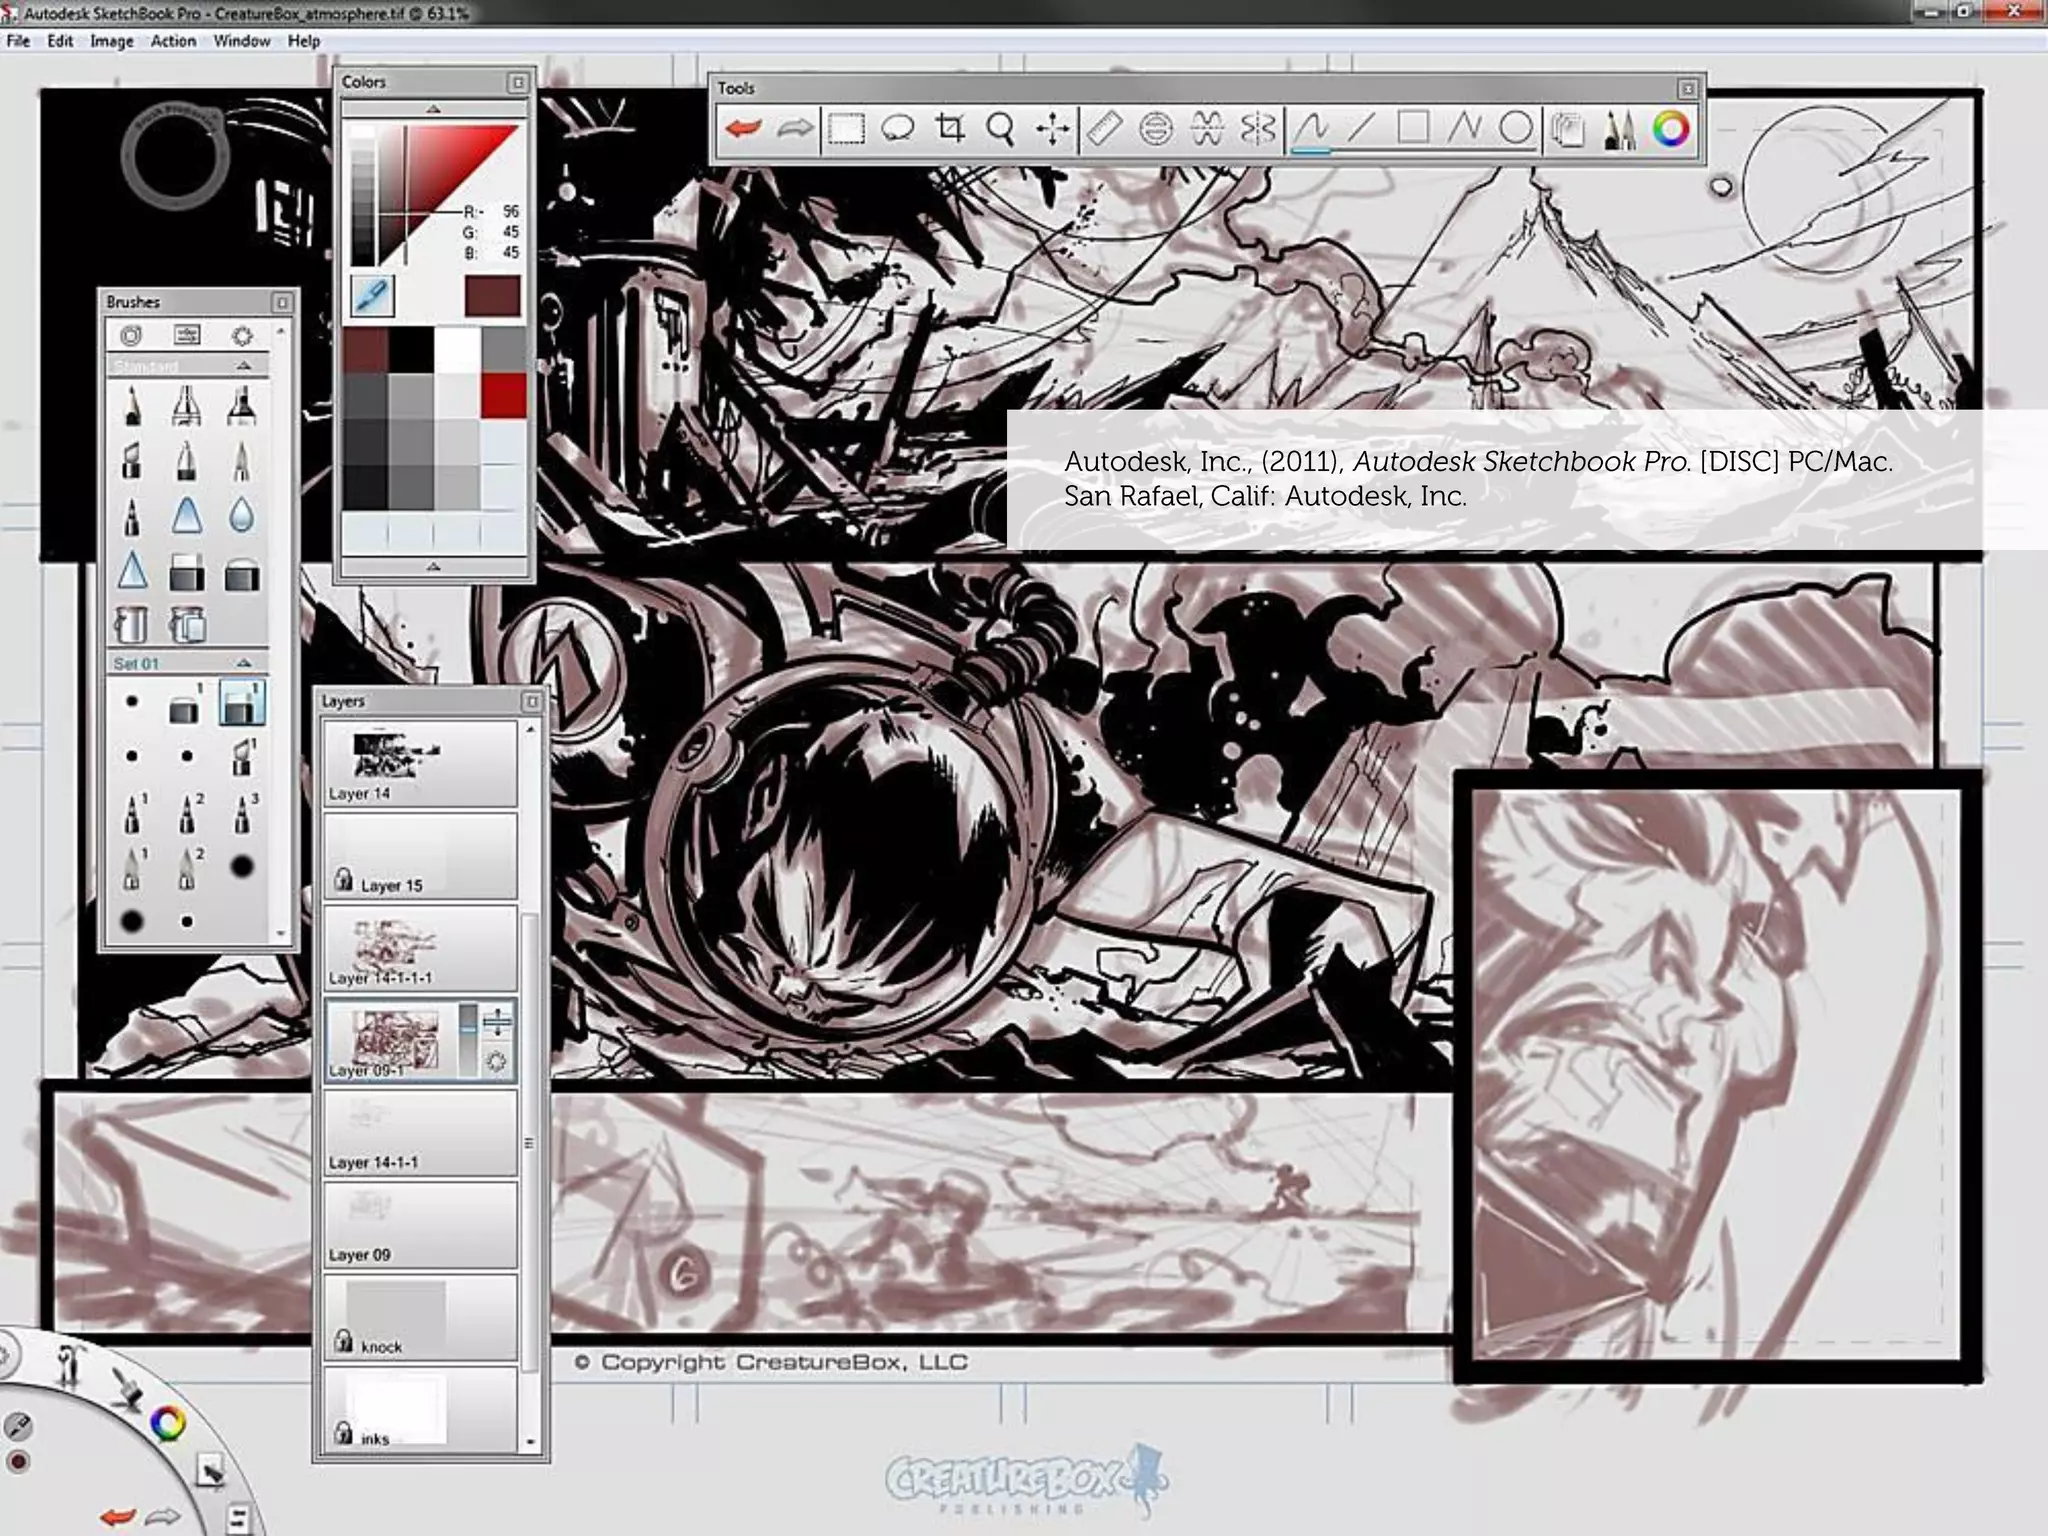Open the color wheel in Tools panel

click(x=1670, y=129)
